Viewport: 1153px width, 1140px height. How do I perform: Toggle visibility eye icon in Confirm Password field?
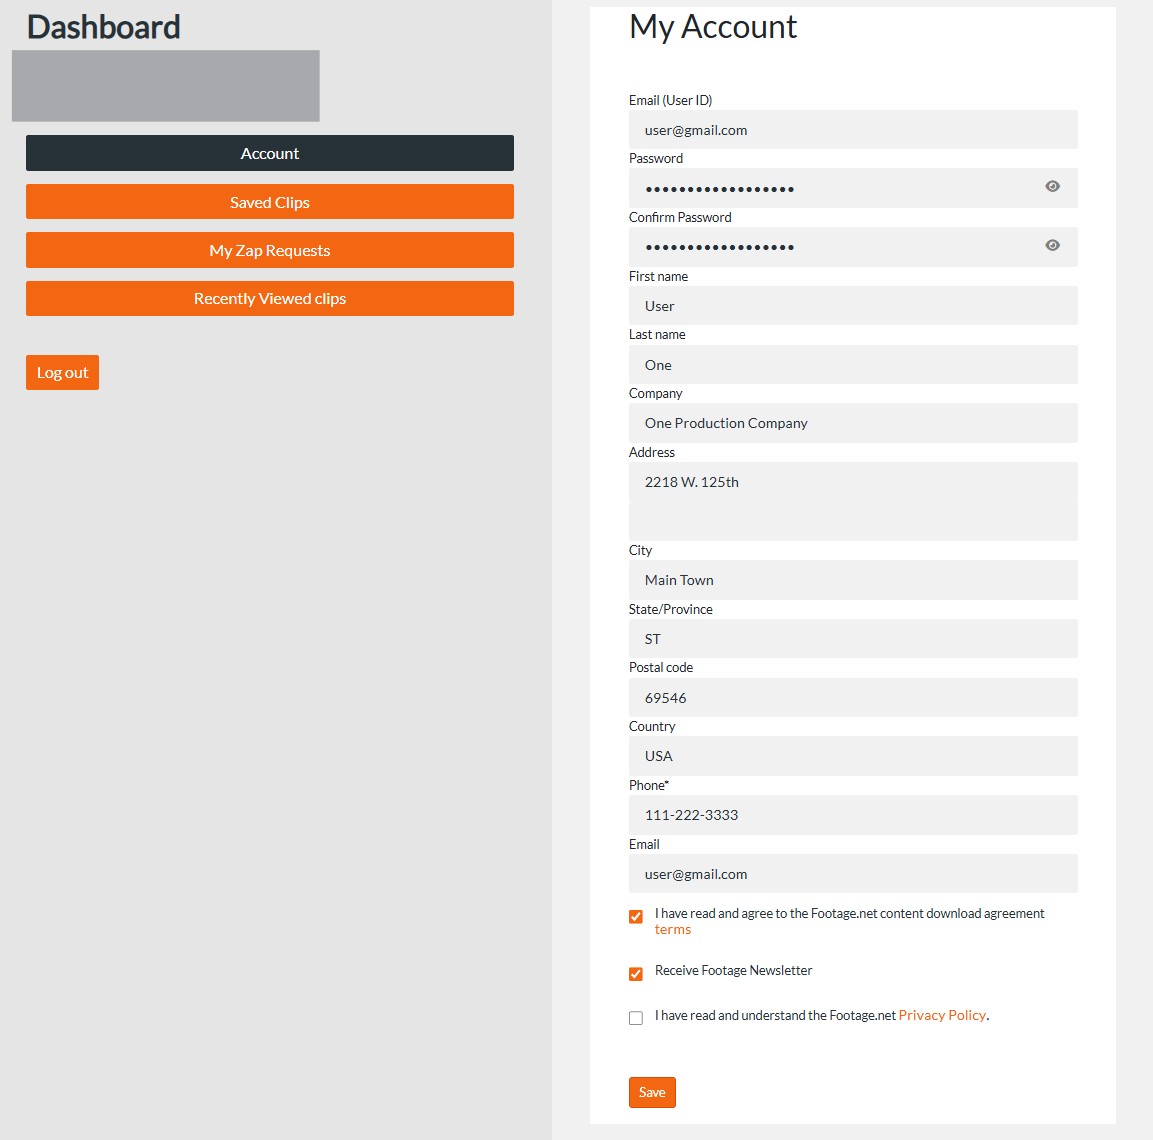pos(1052,246)
